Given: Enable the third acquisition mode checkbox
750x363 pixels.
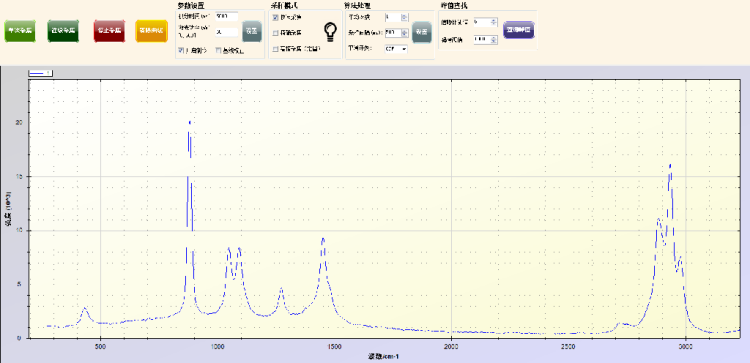Looking at the screenshot, I should tap(276, 49).
